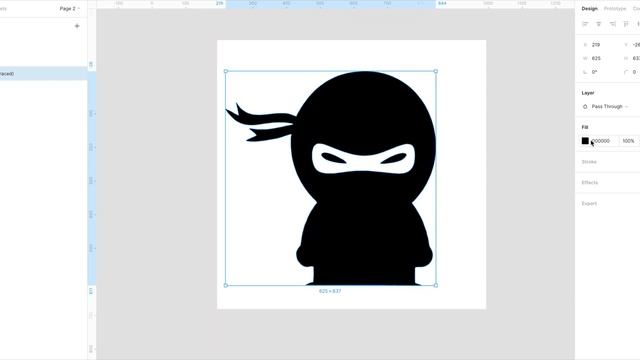
Task: Click the align right icon
Action: 612,24
